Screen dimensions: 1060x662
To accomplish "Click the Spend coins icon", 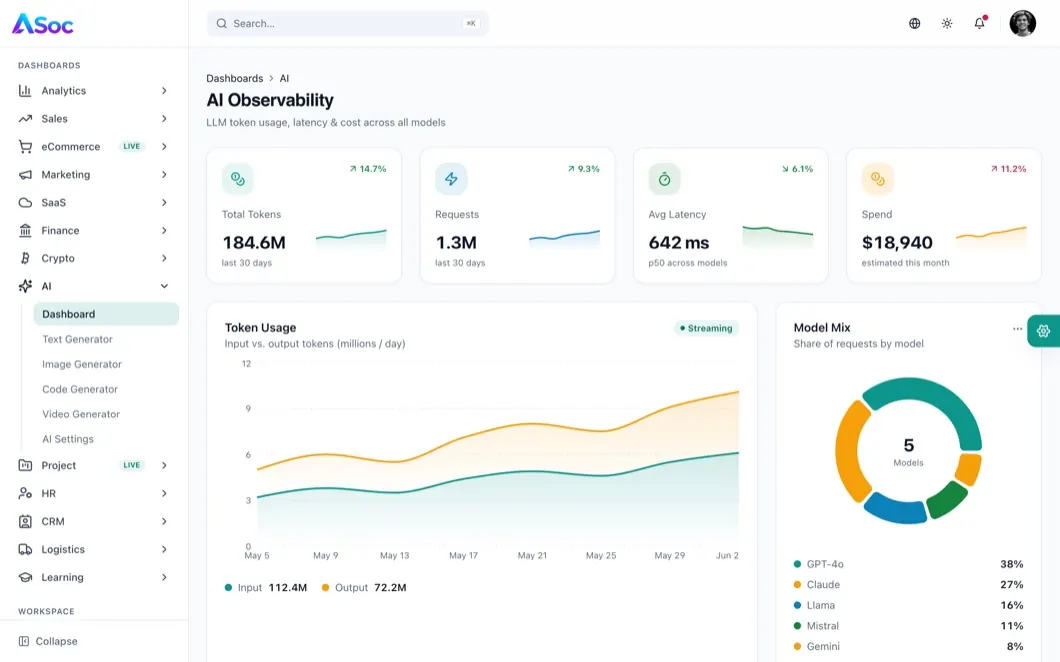I will coord(877,179).
